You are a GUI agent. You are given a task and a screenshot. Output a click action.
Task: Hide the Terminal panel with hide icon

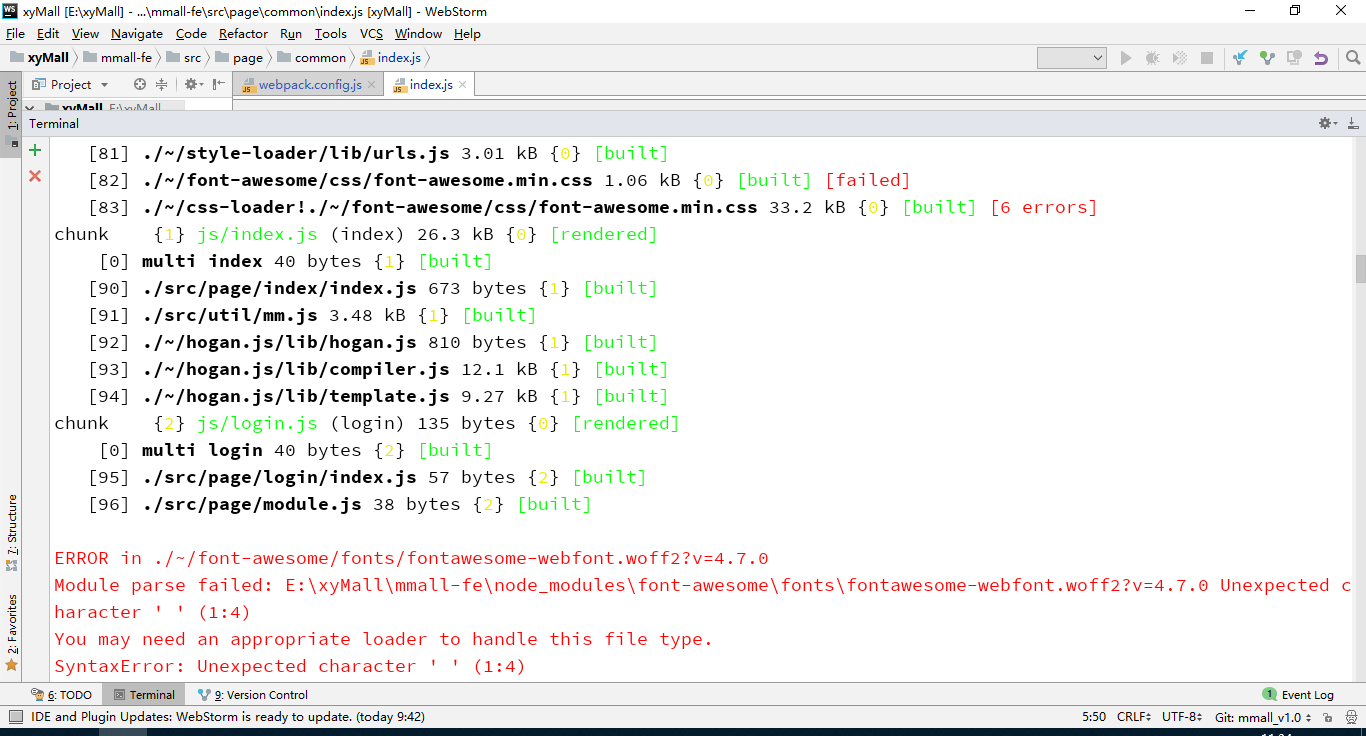[x=1353, y=123]
